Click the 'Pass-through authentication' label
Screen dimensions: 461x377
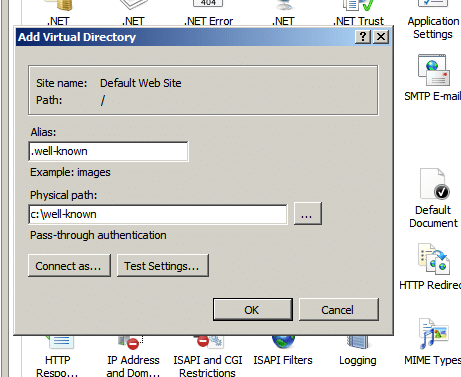[98, 235]
